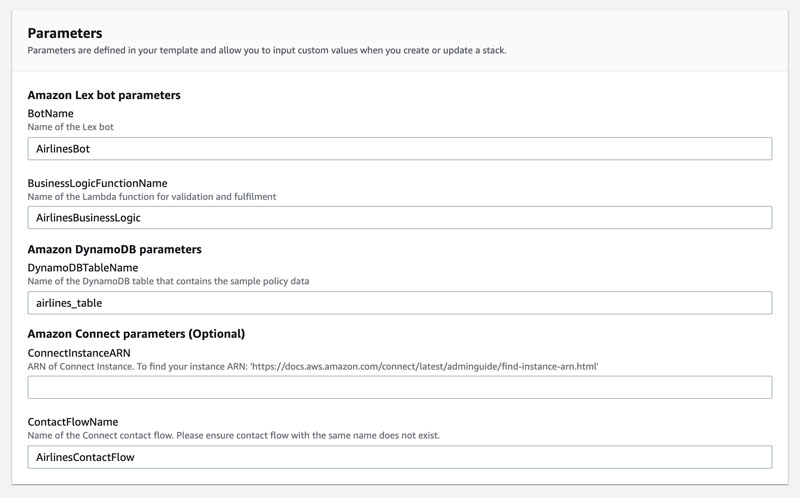Click the 'ConnectInstanceARN' label
The image size is (800, 498).
pos(79,353)
